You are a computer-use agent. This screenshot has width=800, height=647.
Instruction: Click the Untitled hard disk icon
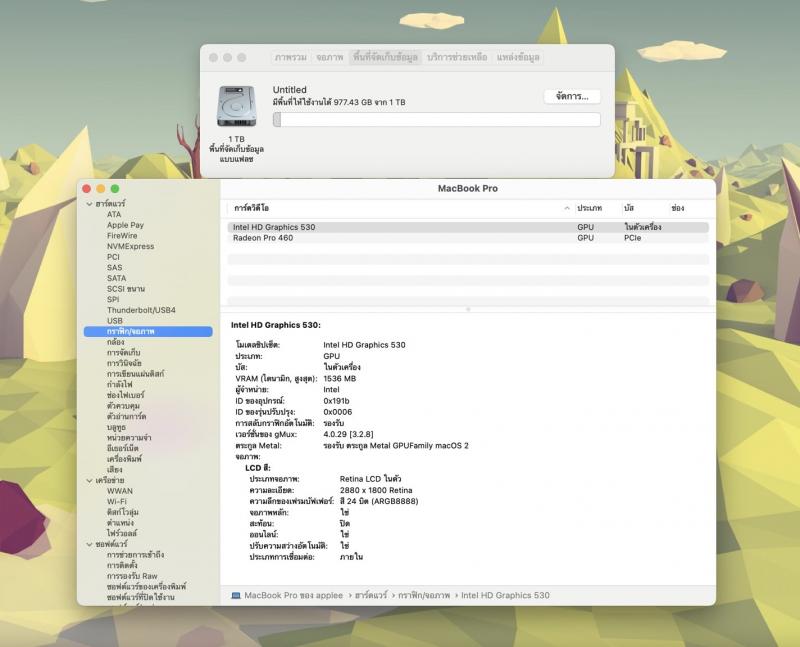236,106
